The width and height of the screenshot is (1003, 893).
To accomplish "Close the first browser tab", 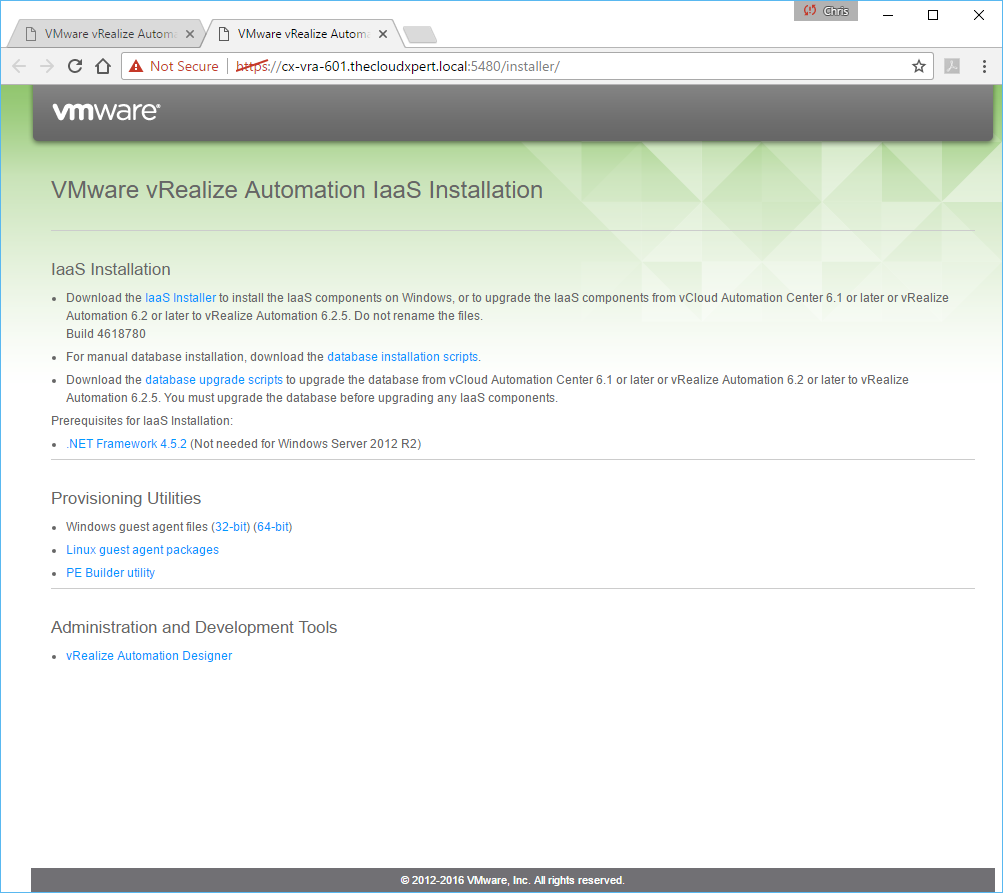I will (189, 34).
